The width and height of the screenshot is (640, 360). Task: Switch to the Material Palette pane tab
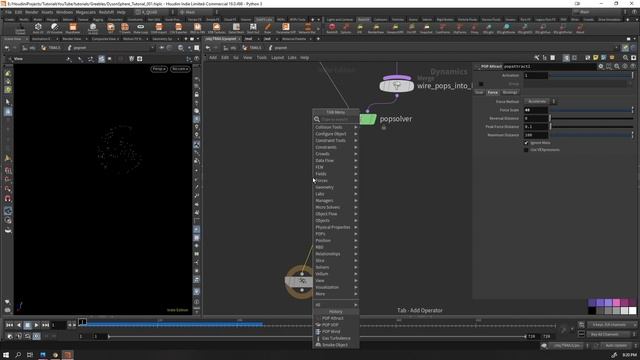tap(294, 39)
